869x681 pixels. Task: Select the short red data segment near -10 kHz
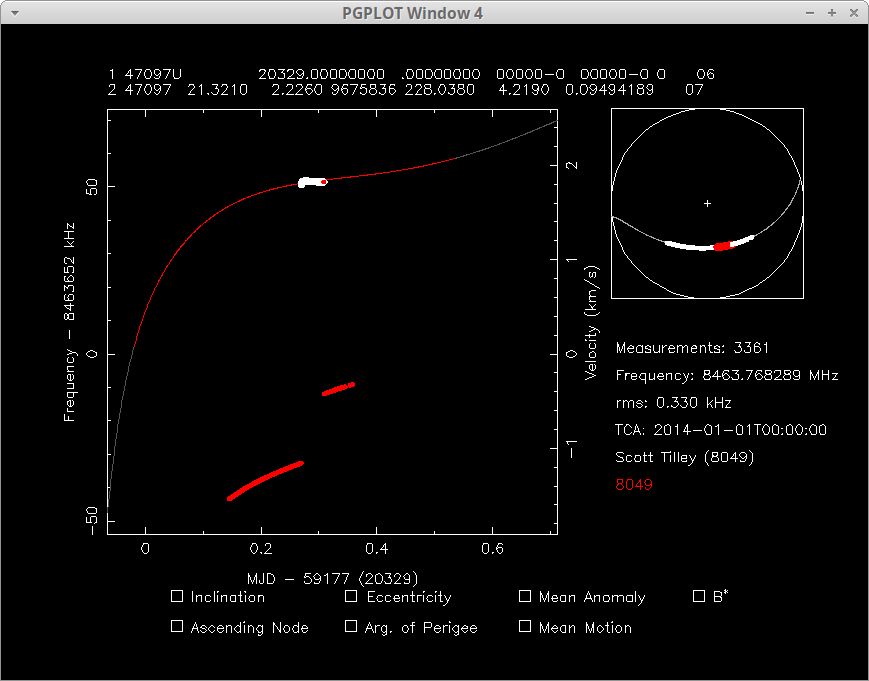338,389
